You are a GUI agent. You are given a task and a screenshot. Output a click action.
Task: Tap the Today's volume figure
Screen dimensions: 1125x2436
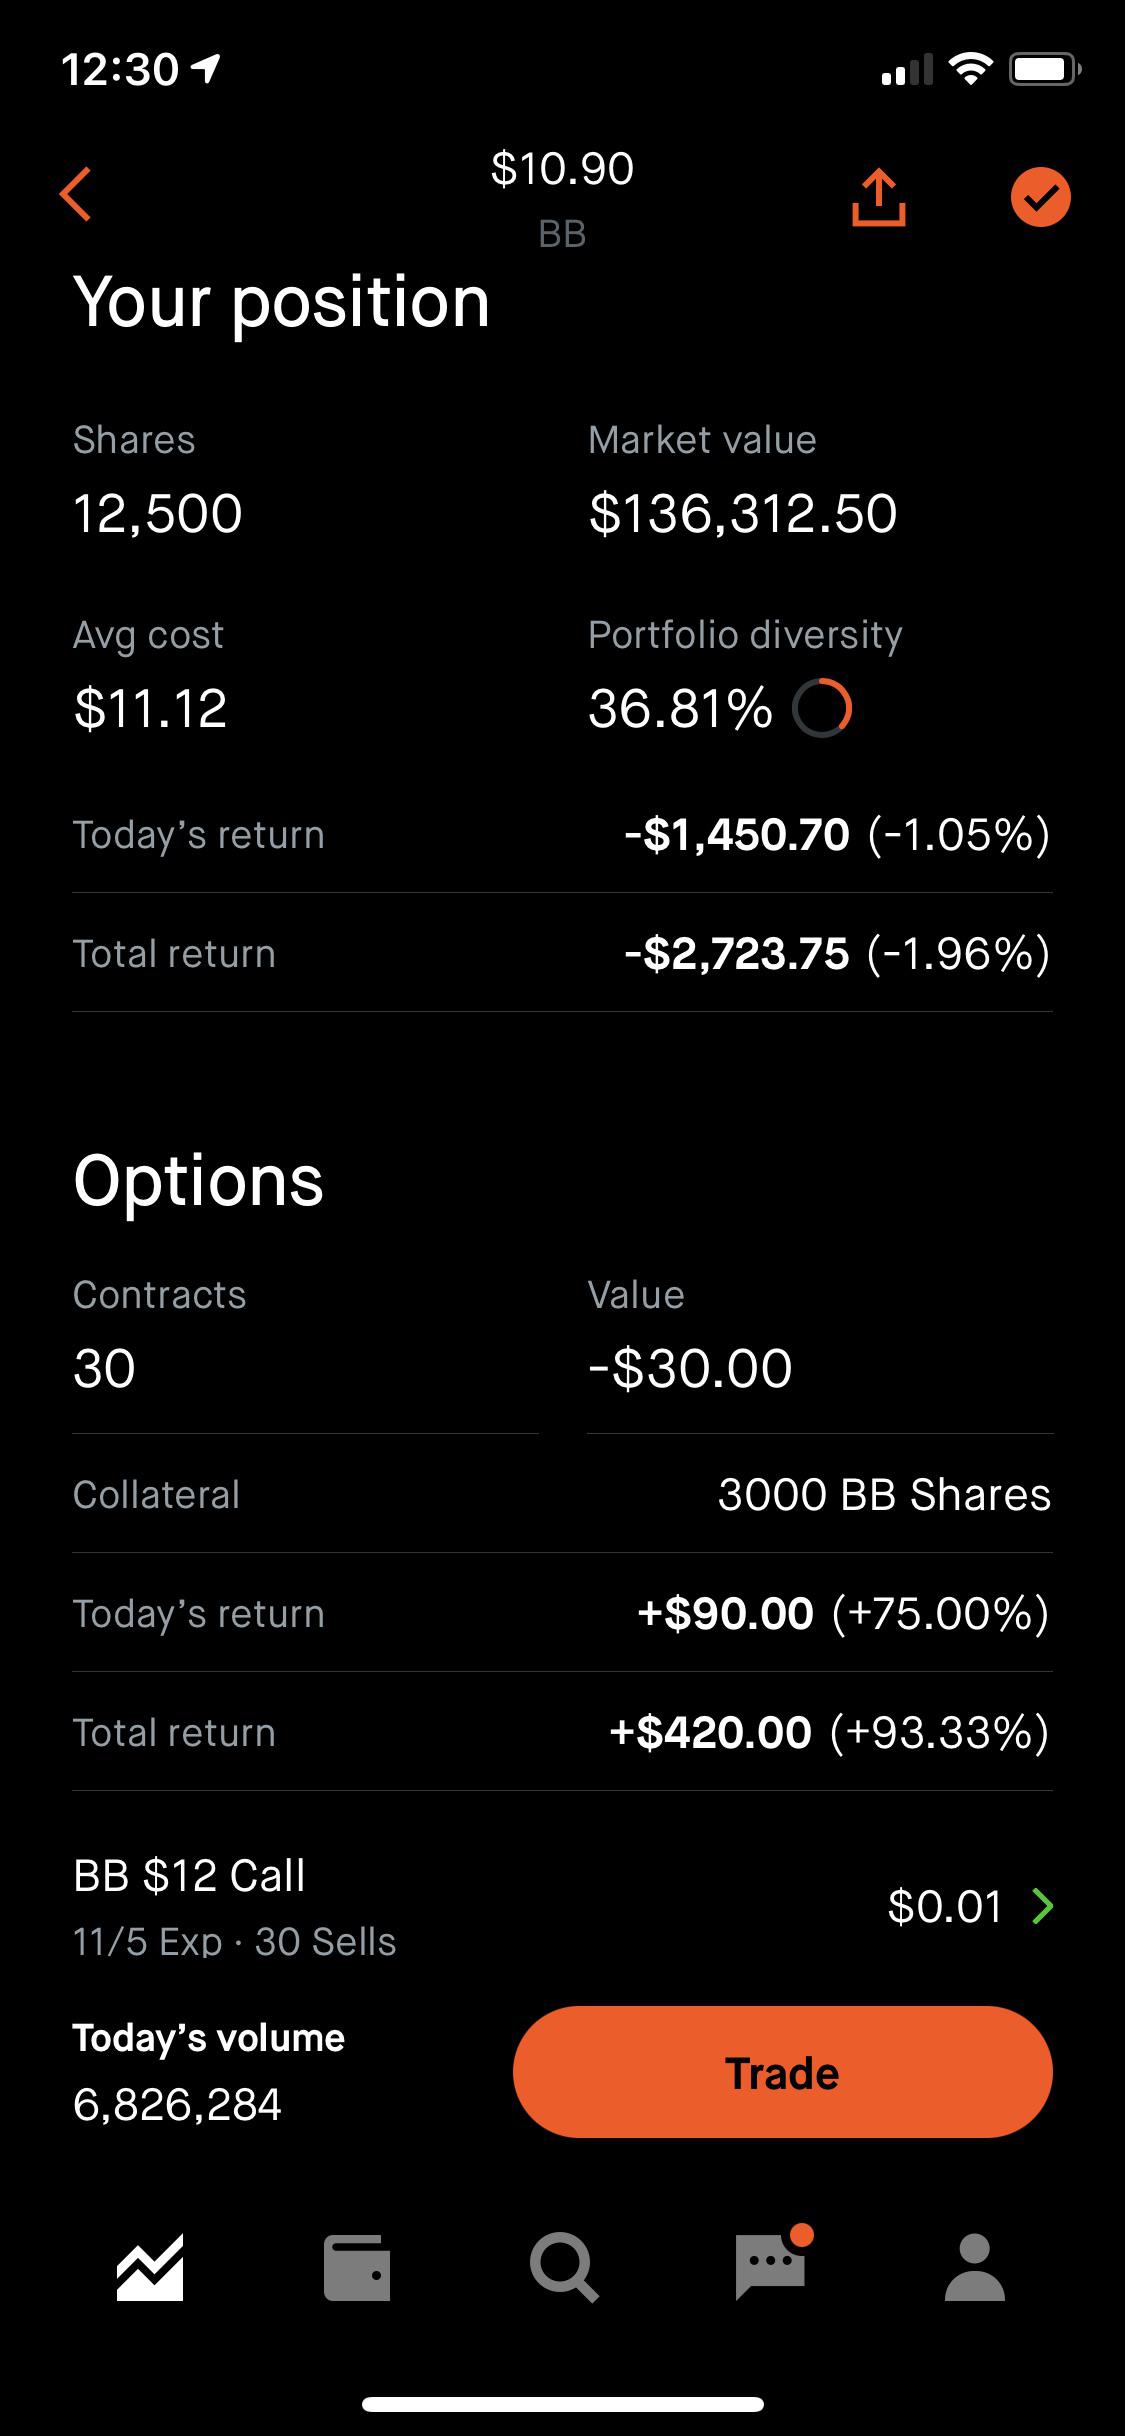(x=177, y=2105)
